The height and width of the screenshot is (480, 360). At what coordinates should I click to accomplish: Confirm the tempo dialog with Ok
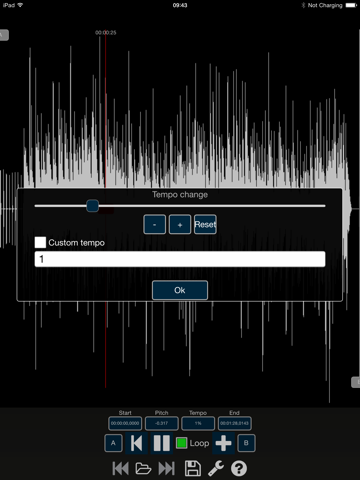[180, 290]
